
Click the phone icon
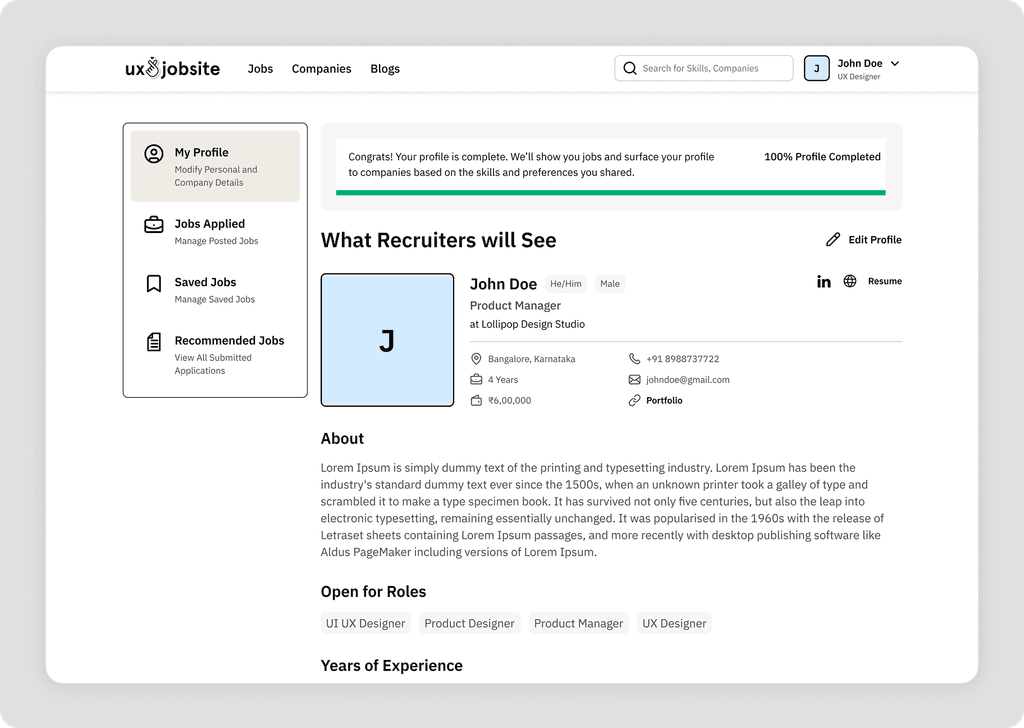(634, 358)
